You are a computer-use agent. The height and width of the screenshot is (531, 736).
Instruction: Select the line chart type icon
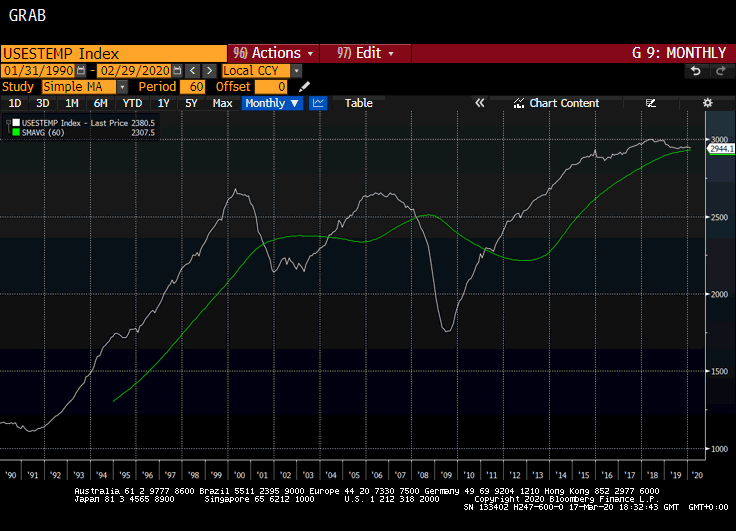pos(318,103)
